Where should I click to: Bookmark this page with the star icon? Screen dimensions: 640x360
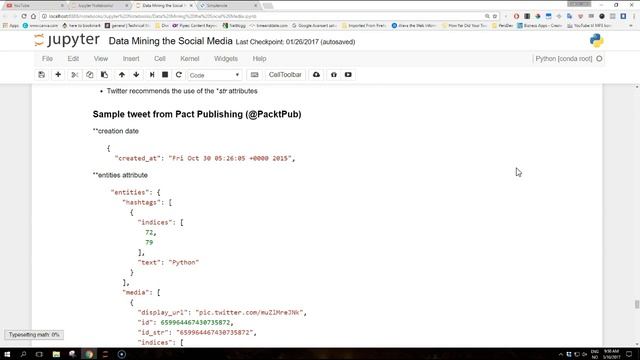495,16
